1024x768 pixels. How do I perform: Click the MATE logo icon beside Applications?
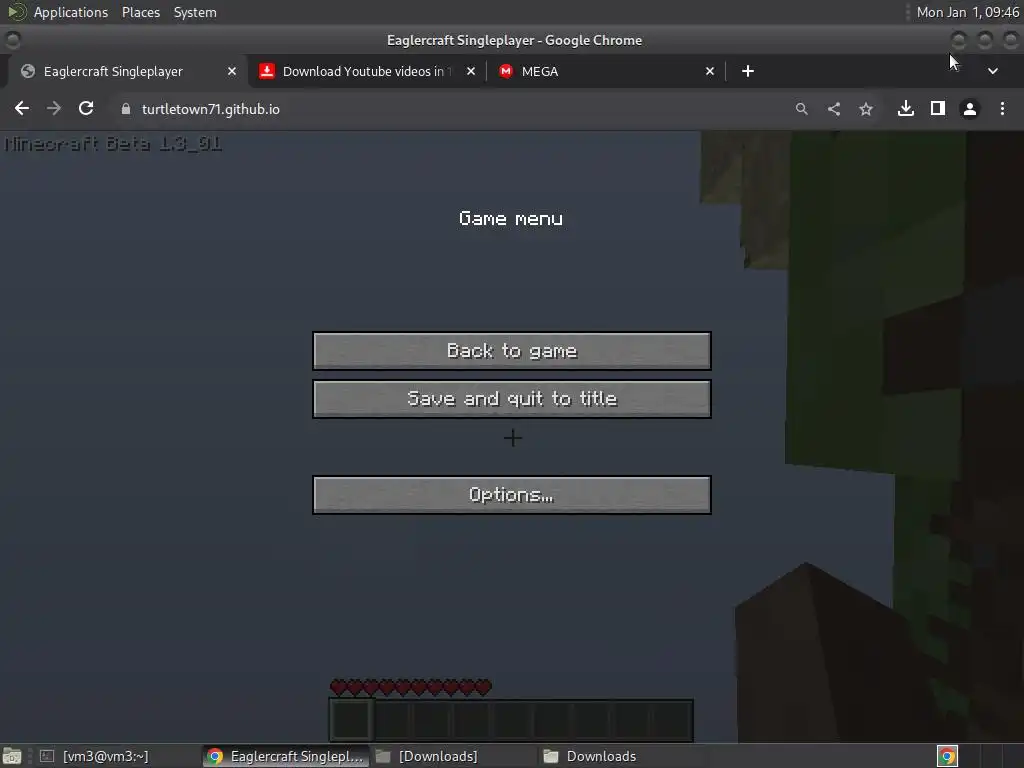pyautogui.click(x=16, y=12)
